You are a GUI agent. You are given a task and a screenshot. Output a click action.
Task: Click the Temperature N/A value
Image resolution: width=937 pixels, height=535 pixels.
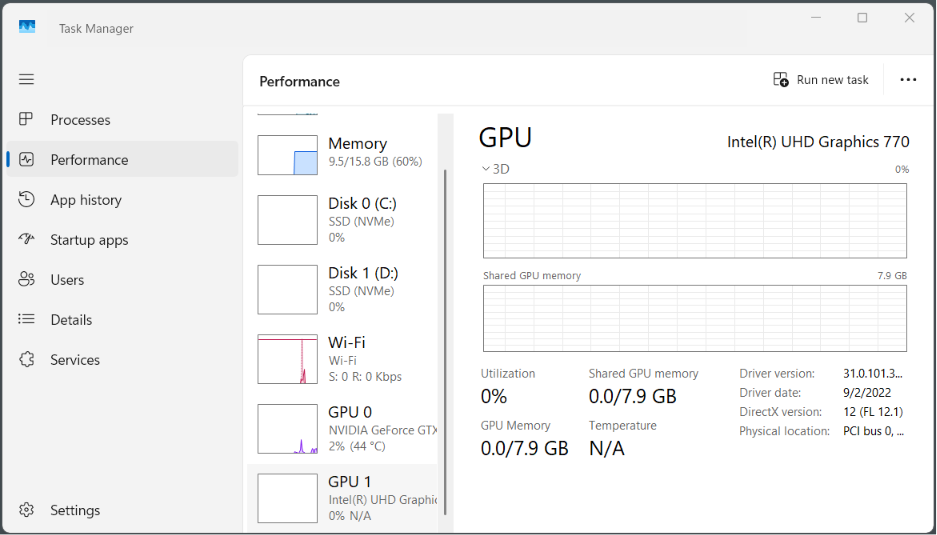click(x=607, y=448)
